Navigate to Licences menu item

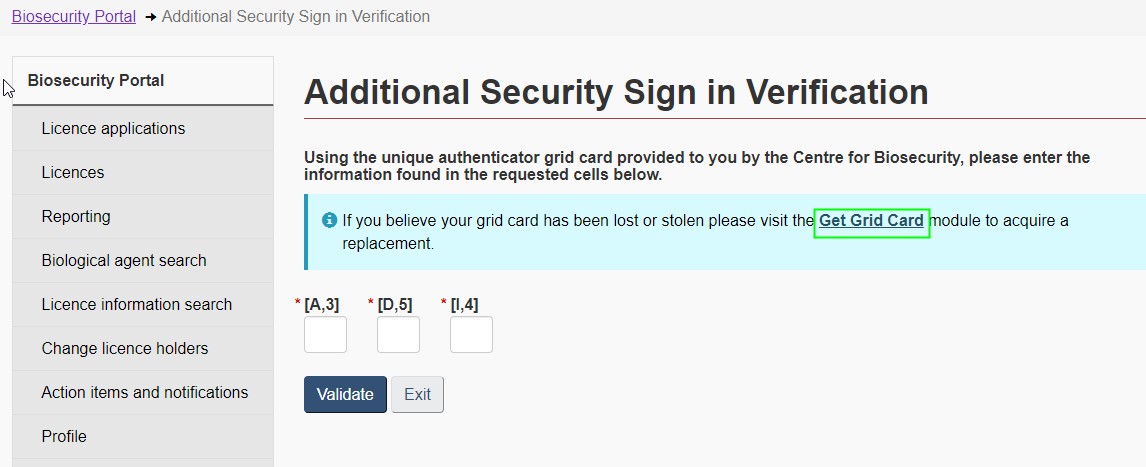(x=73, y=173)
